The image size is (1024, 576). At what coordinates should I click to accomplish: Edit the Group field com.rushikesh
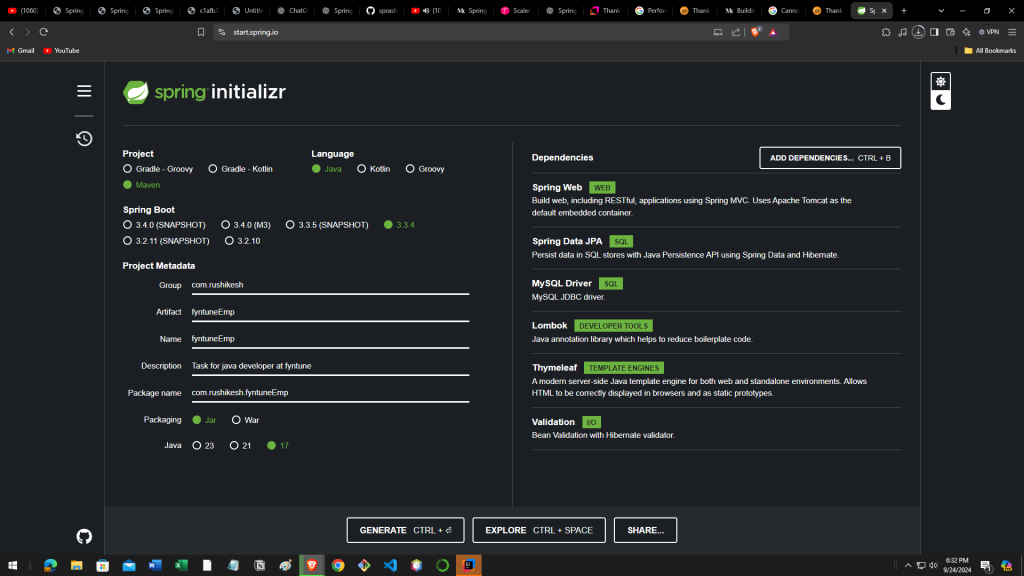(x=330, y=285)
